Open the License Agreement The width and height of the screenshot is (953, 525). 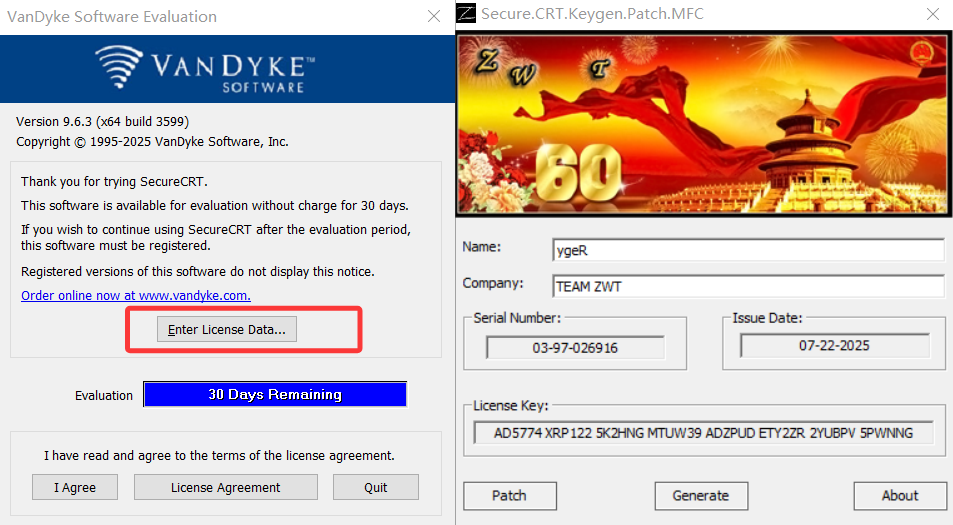225,487
